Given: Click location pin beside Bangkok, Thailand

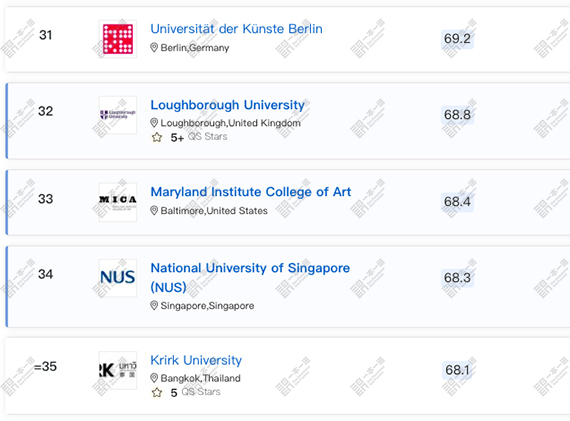Looking at the screenshot, I should pyautogui.click(x=154, y=378).
